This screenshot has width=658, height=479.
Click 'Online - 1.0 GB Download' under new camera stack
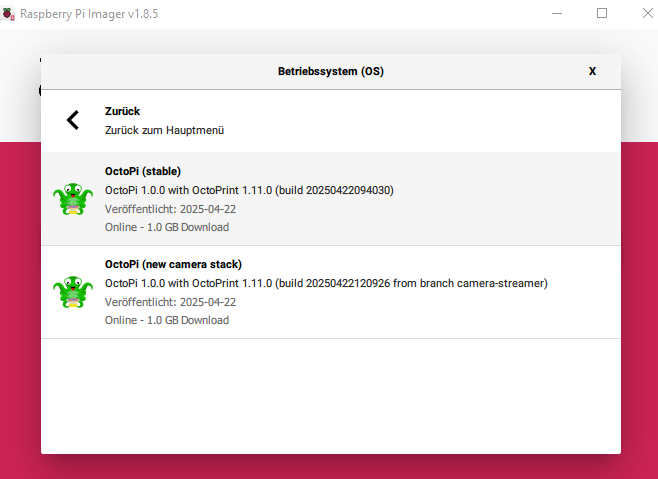[x=167, y=320]
